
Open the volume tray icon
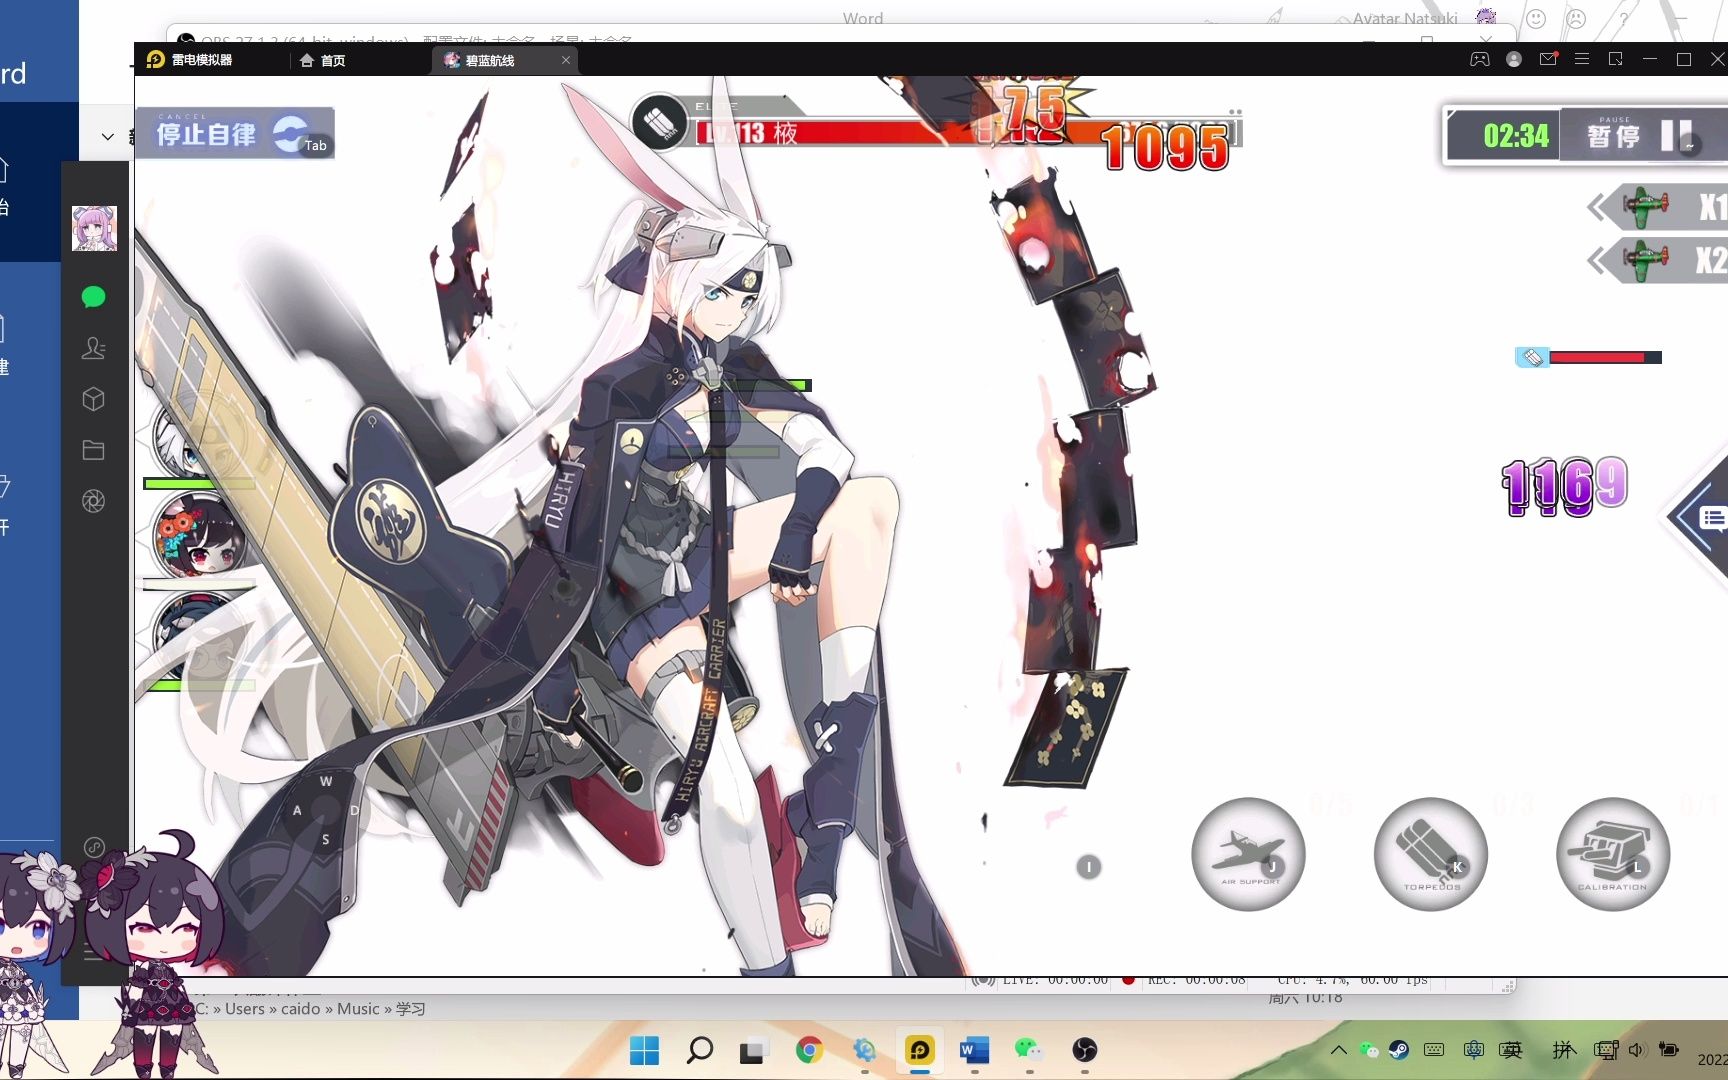coord(1636,1050)
